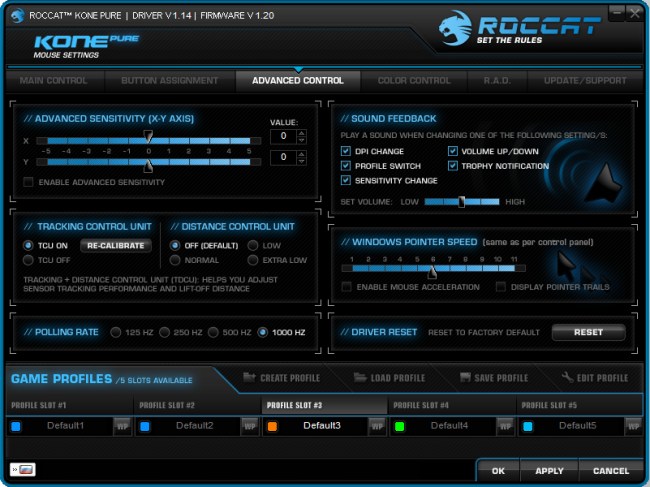
Task: Decrease the Y axis sensitivity value
Action: [303, 161]
